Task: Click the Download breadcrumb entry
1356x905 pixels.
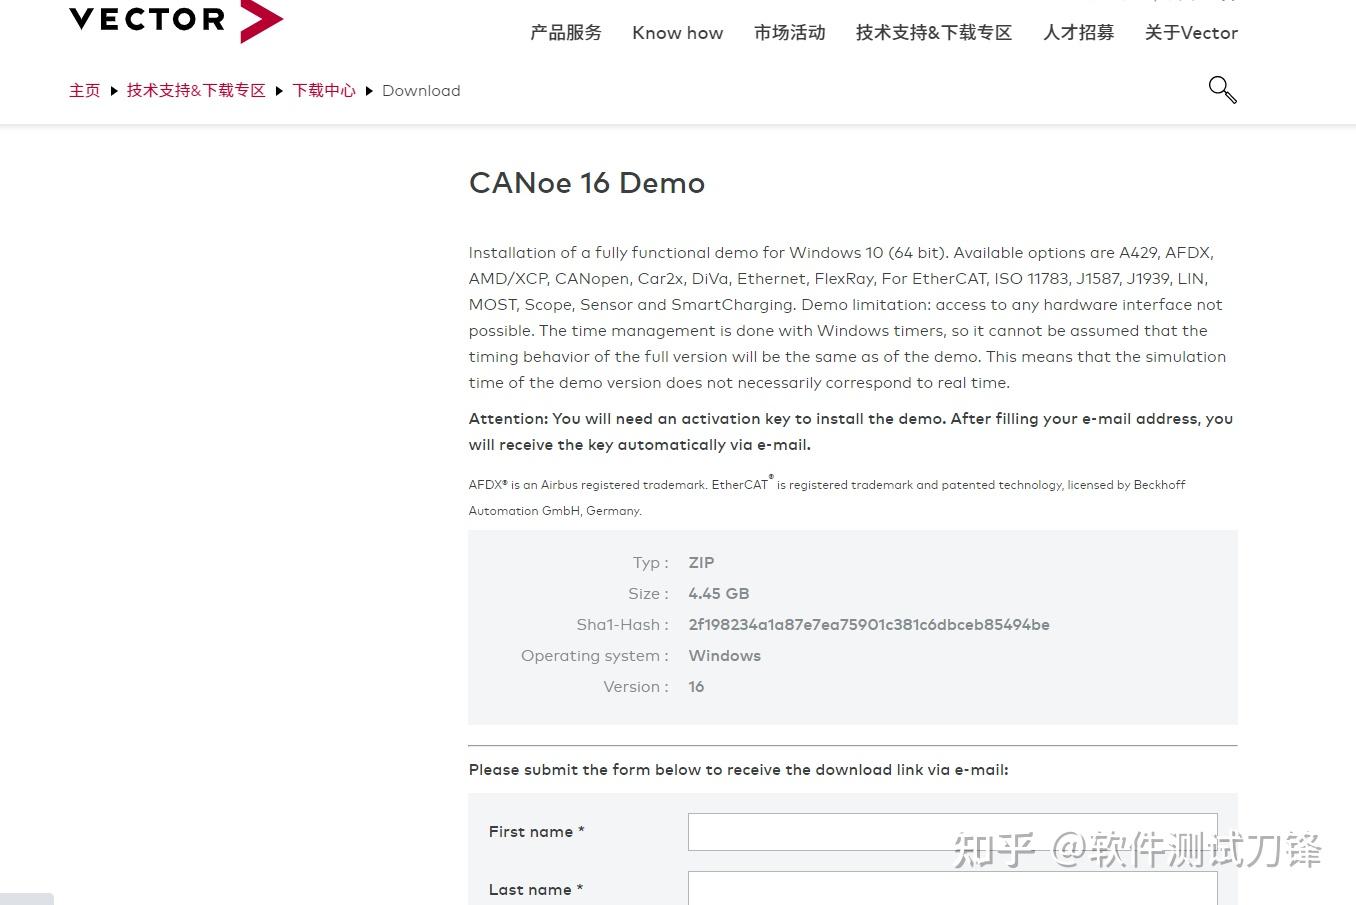Action: pos(421,90)
